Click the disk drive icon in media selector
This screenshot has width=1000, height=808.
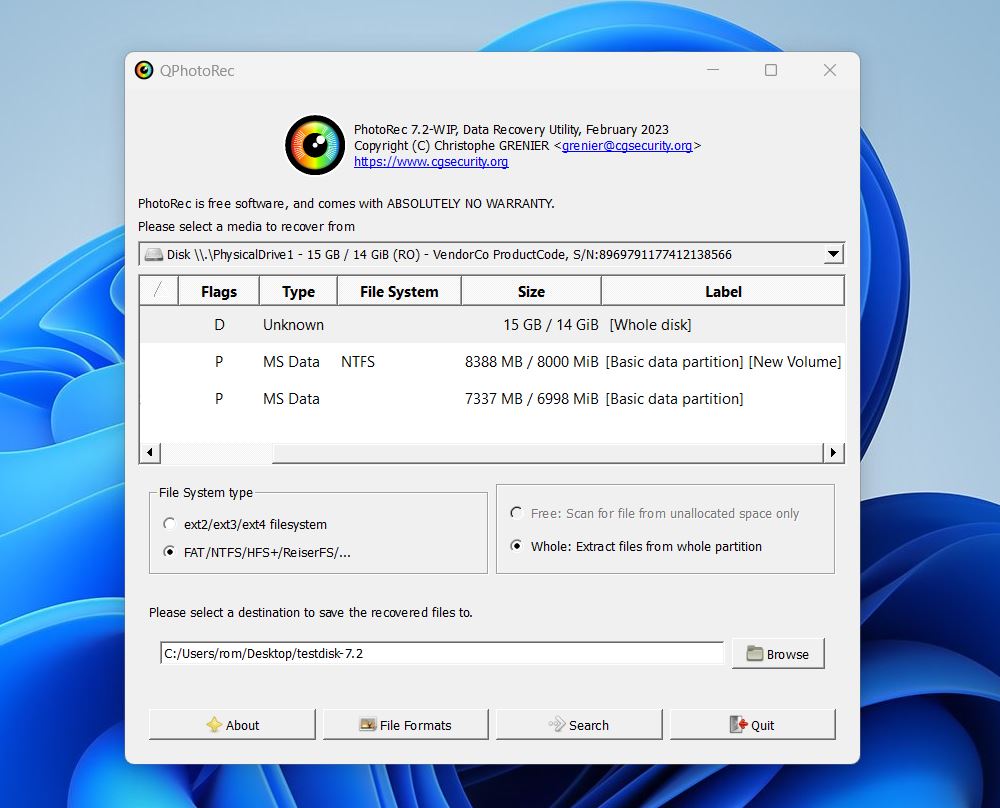154,254
